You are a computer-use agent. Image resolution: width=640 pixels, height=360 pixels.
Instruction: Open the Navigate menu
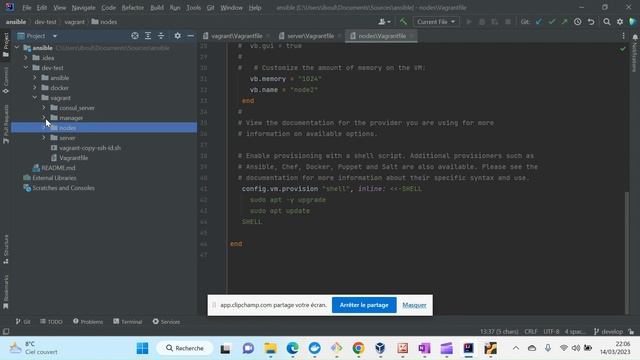point(83,8)
